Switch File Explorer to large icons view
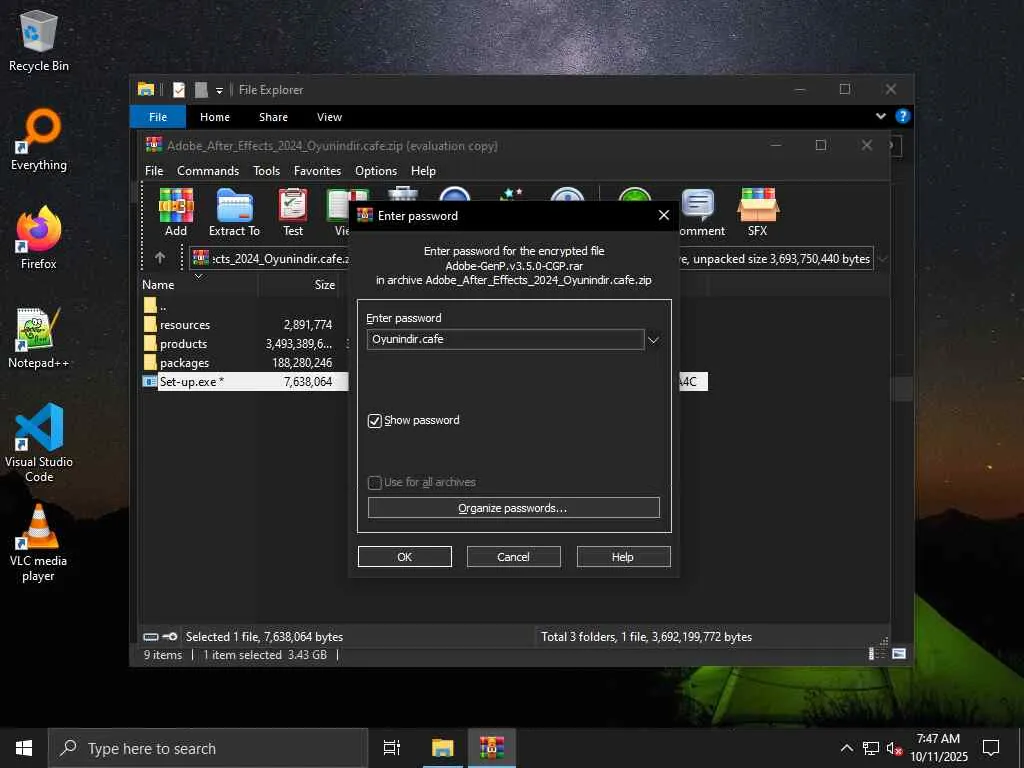This screenshot has height=768, width=1024. (x=899, y=654)
